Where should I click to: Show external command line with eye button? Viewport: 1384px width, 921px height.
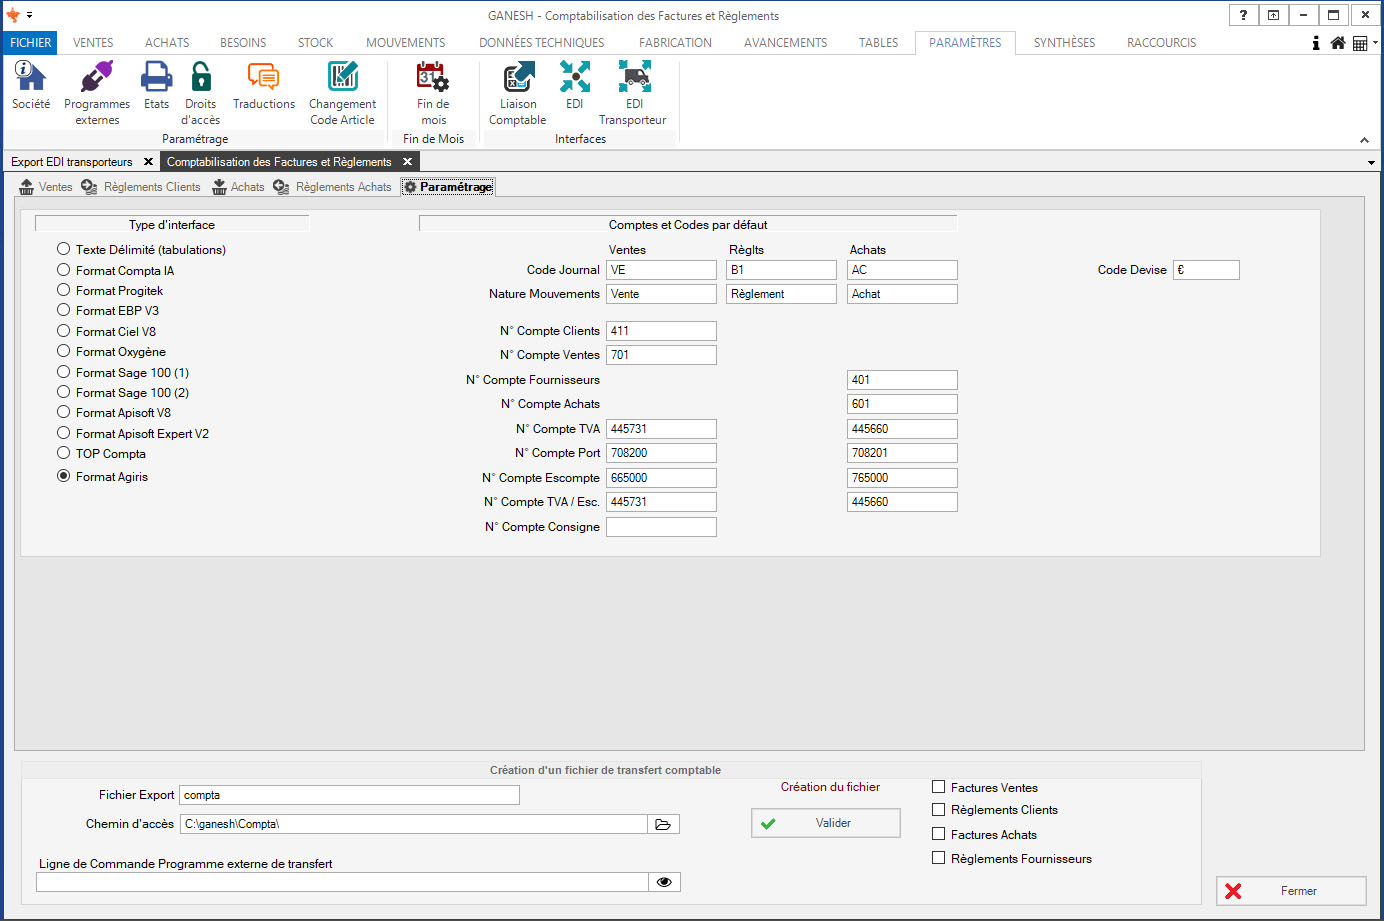click(x=664, y=882)
